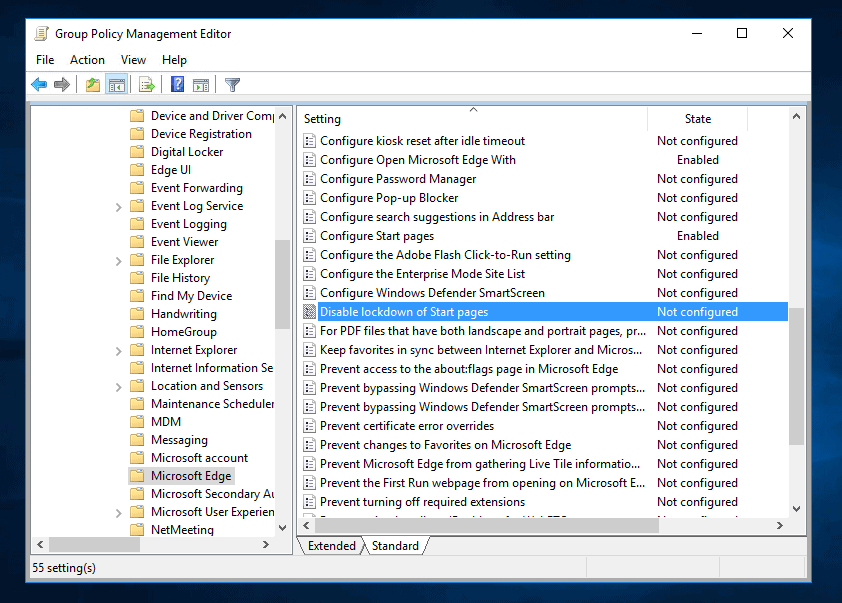Click the tree pane scroll left arrow

40,544
